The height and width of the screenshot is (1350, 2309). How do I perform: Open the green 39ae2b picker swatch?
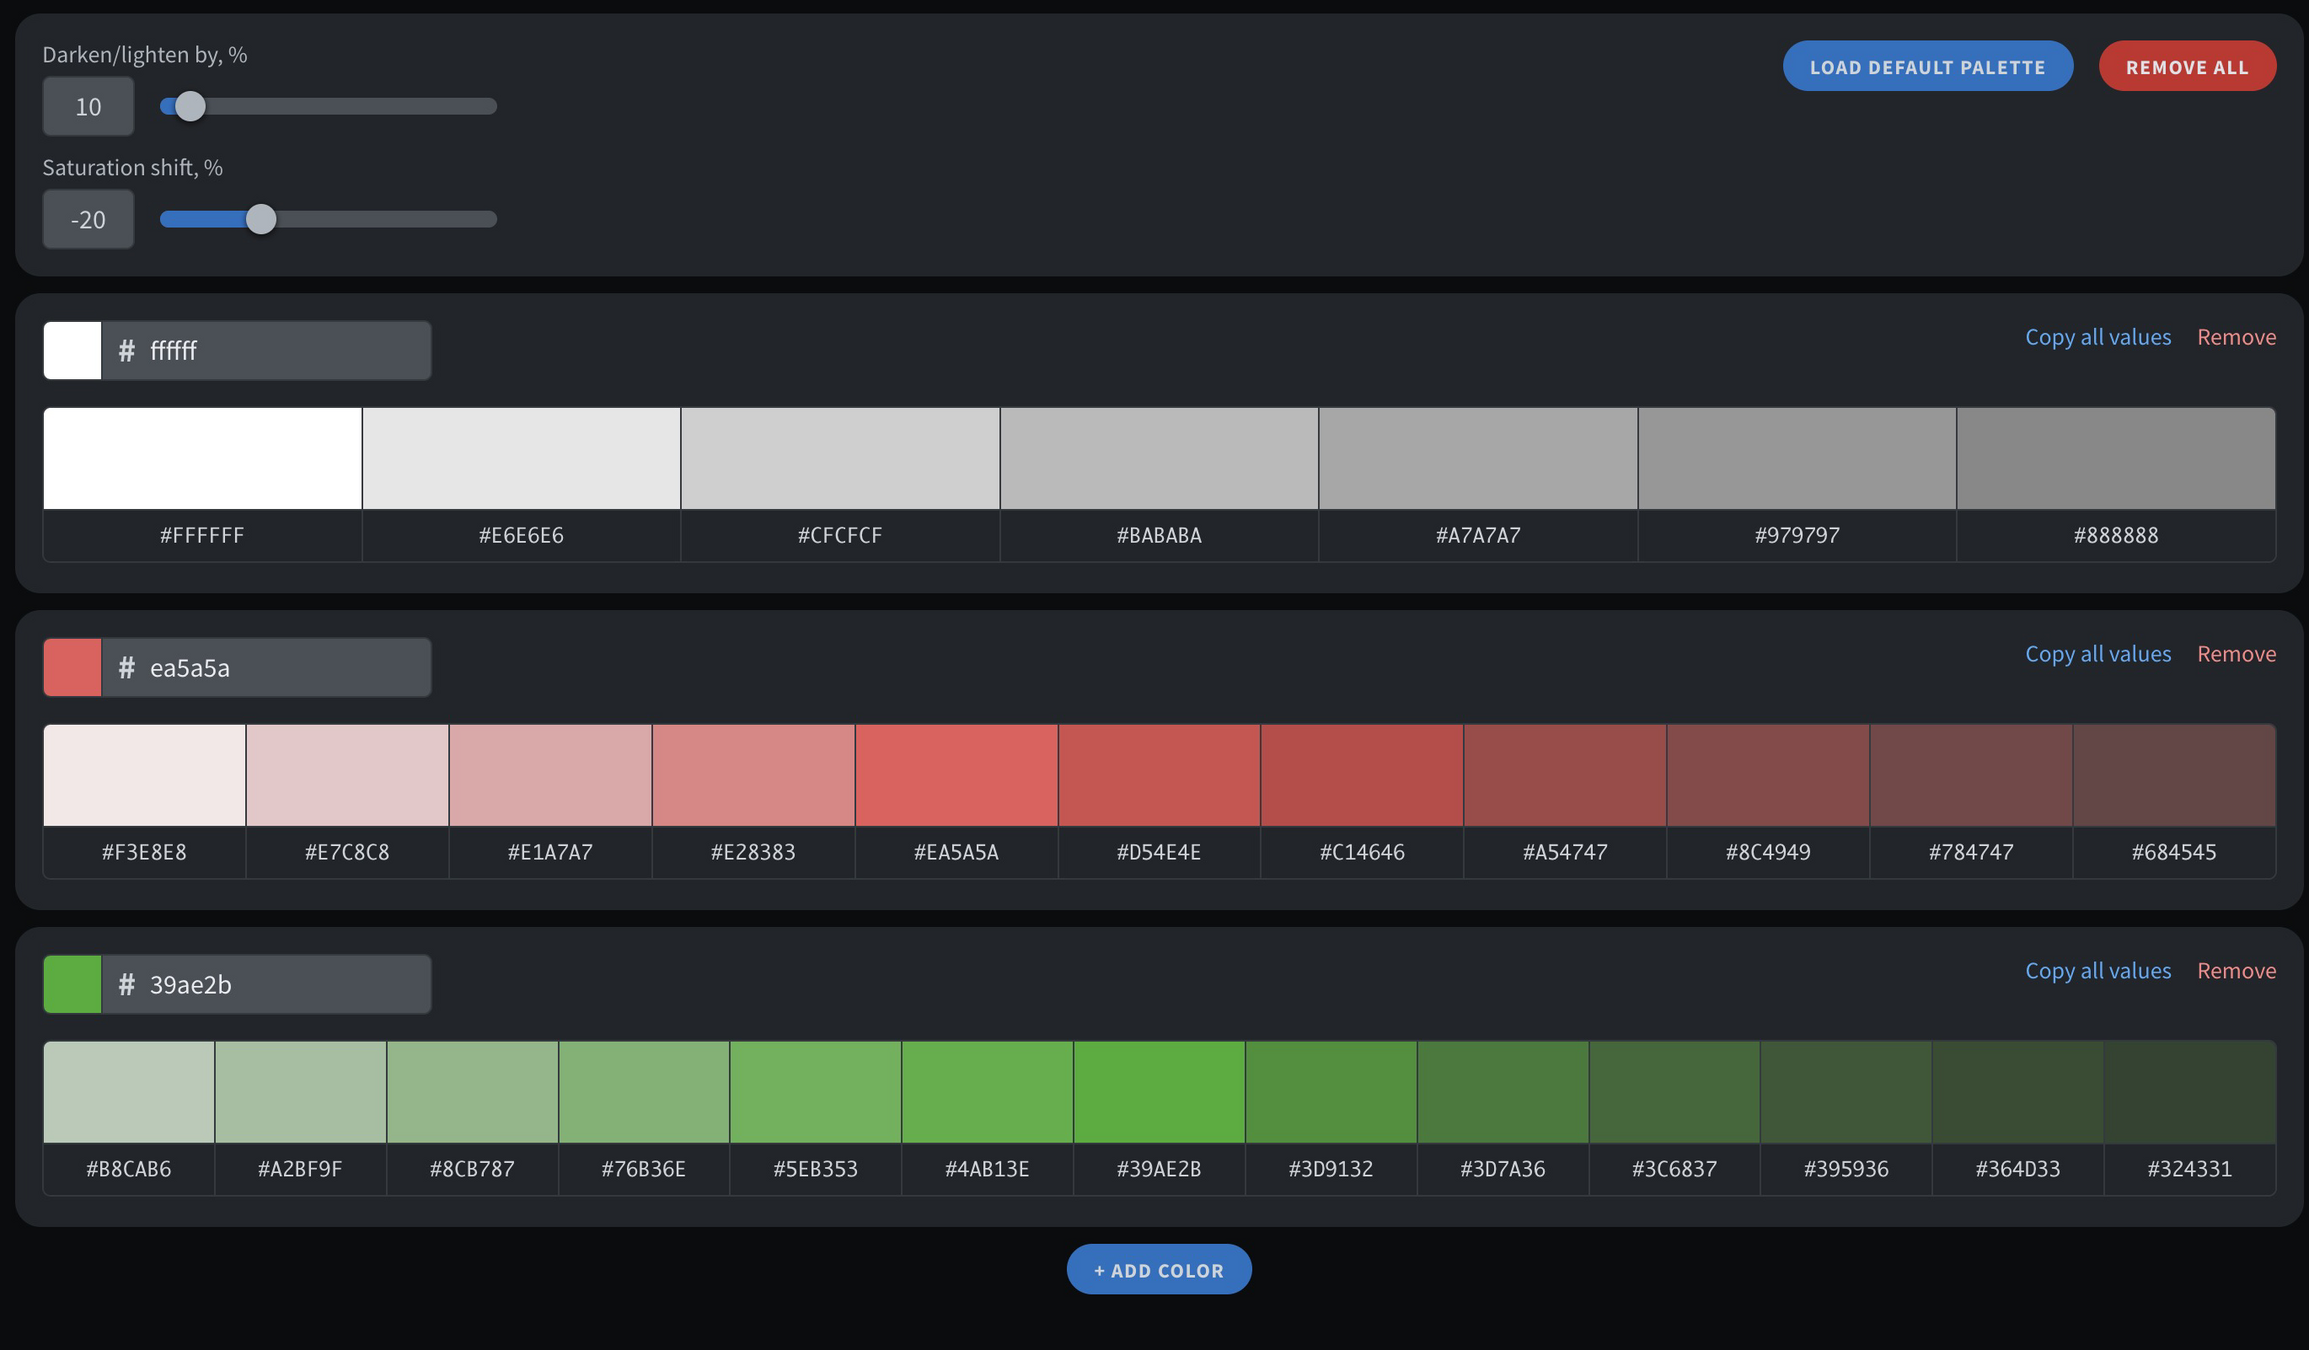click(72, 985)
